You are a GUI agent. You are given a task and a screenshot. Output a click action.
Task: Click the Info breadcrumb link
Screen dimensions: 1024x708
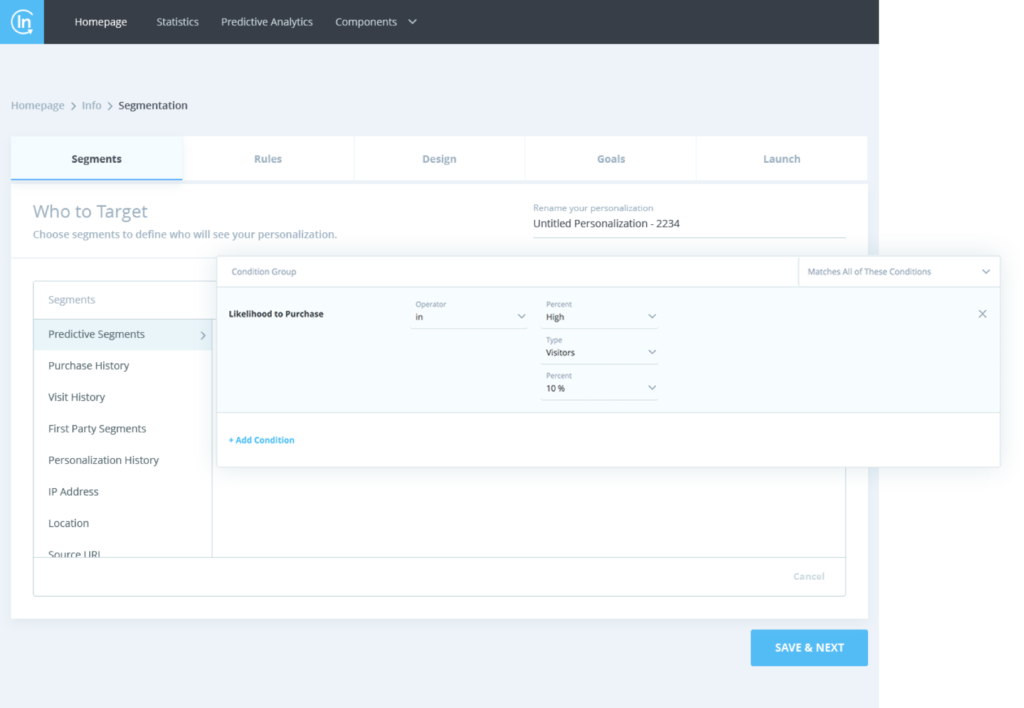(x=91, y=105)
